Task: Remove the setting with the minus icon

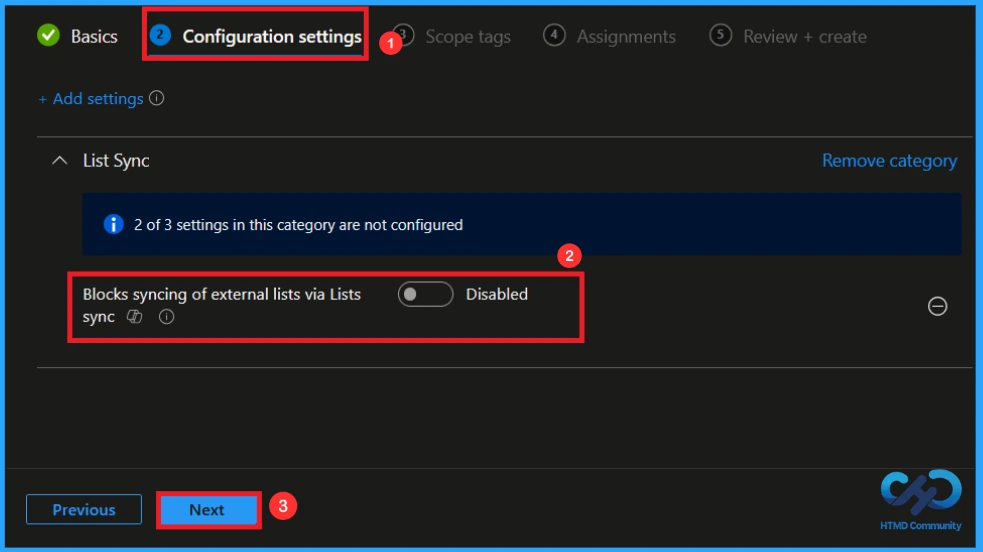Action: 937,306
